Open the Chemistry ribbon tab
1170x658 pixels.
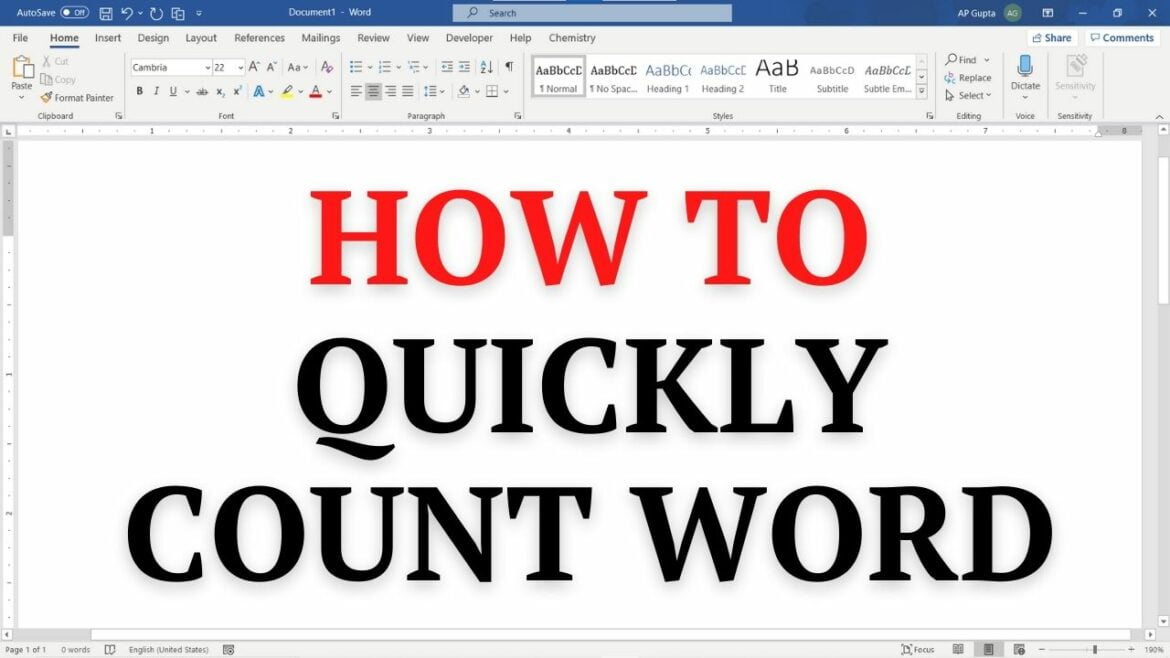tap(571, 37)
